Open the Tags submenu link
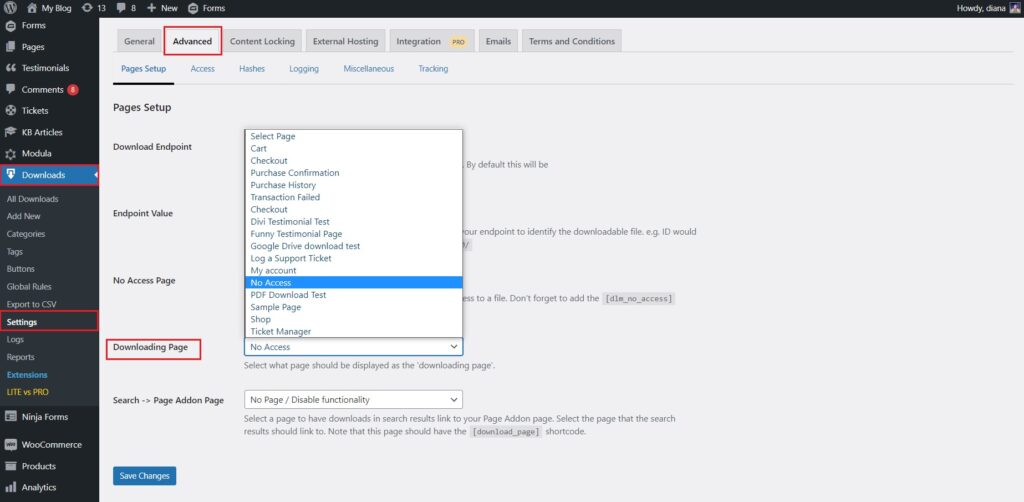This screenshot has width=1024, height=502. tap(15, 251)
